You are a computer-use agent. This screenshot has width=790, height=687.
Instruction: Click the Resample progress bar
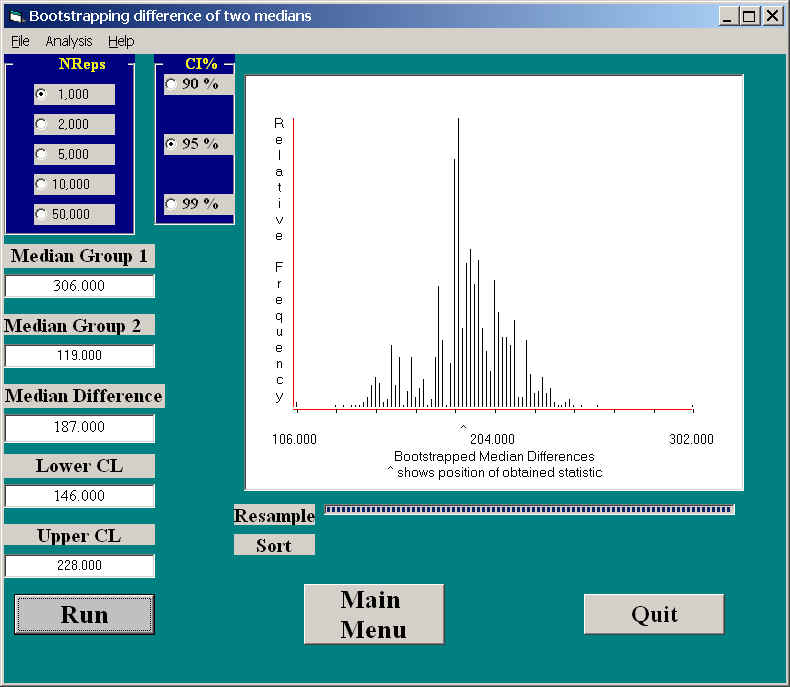(529, 510)
